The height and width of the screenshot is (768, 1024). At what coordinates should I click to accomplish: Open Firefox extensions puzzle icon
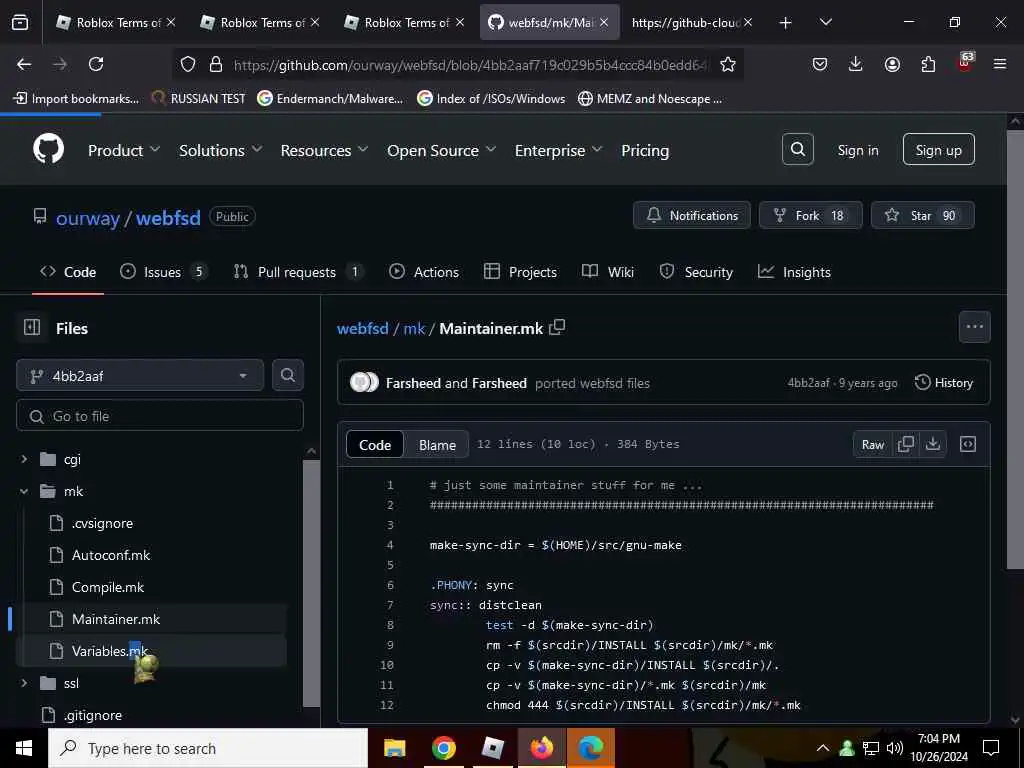(928, 64)
